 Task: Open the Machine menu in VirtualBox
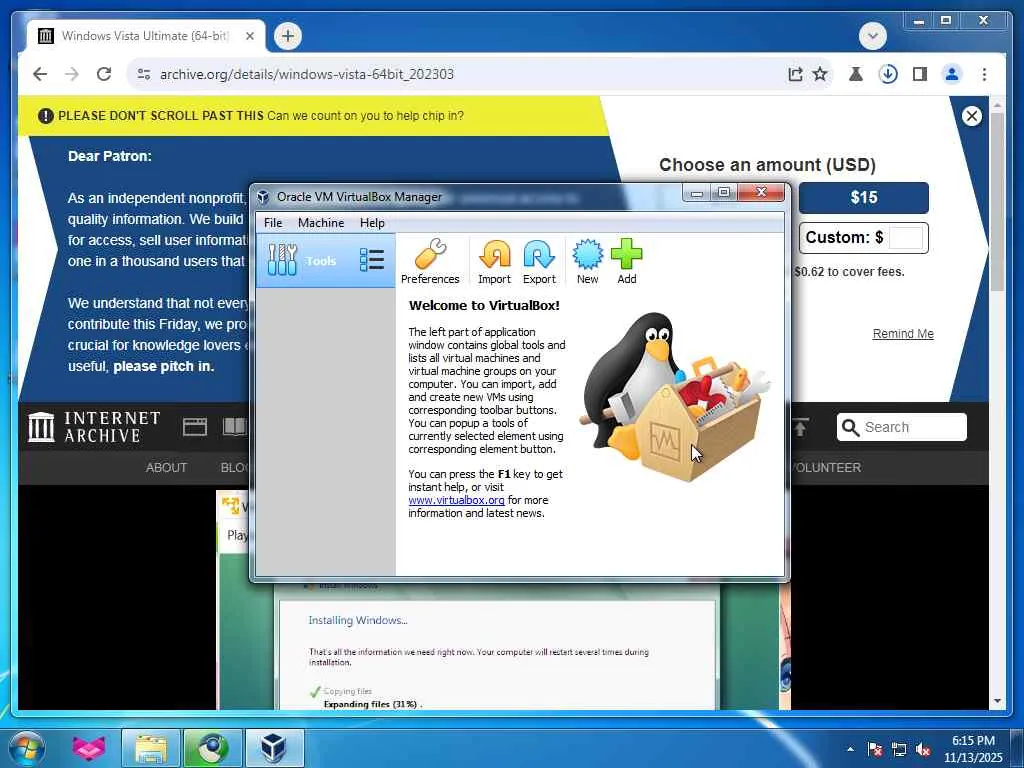321,223
